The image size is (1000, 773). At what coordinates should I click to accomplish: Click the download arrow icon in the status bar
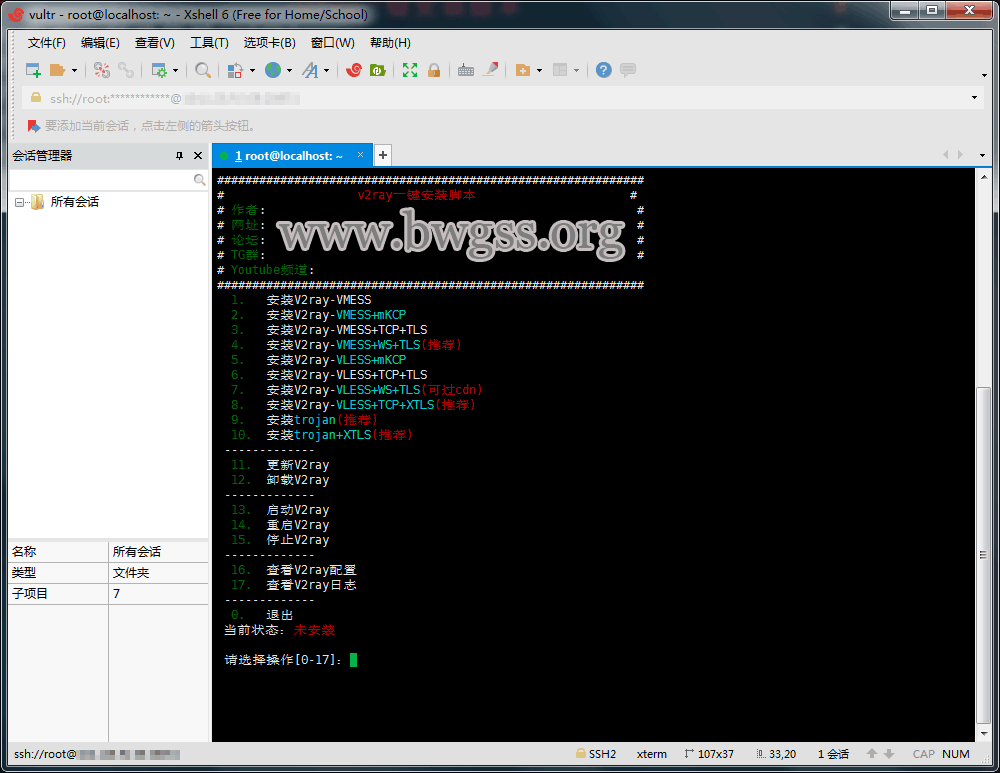[x=889, y=754]
